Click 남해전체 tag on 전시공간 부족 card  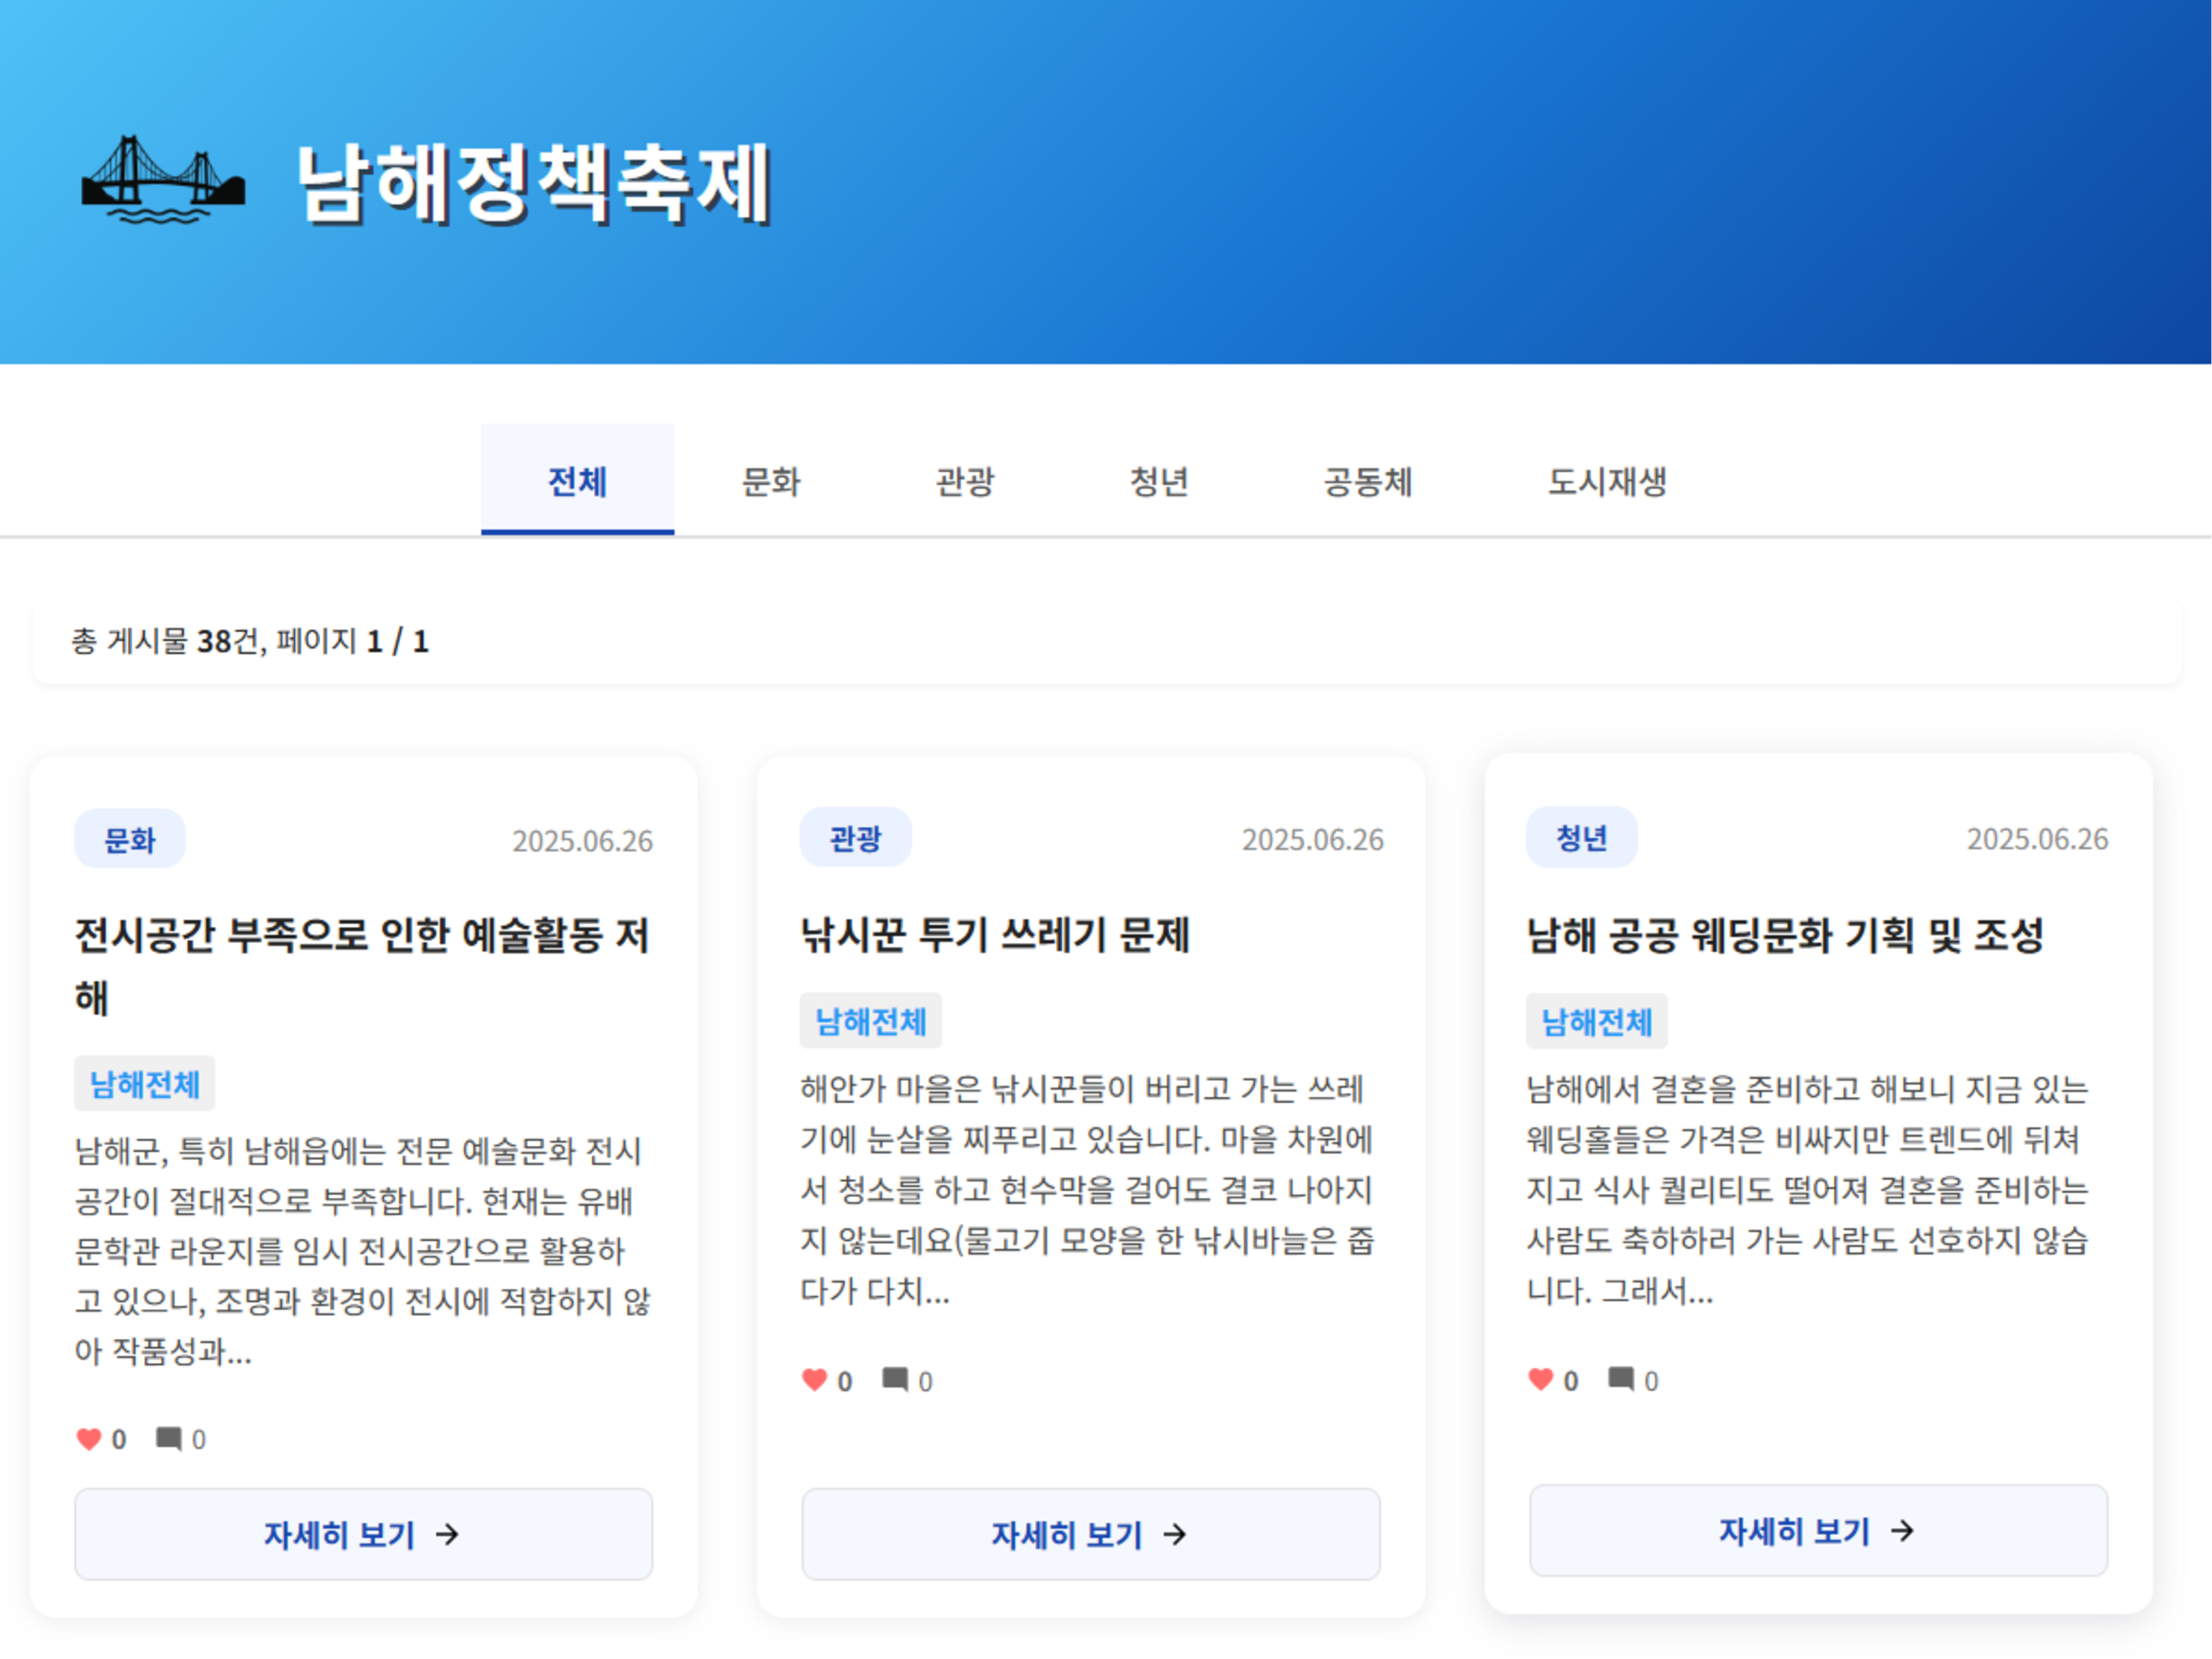[145, 1083]
